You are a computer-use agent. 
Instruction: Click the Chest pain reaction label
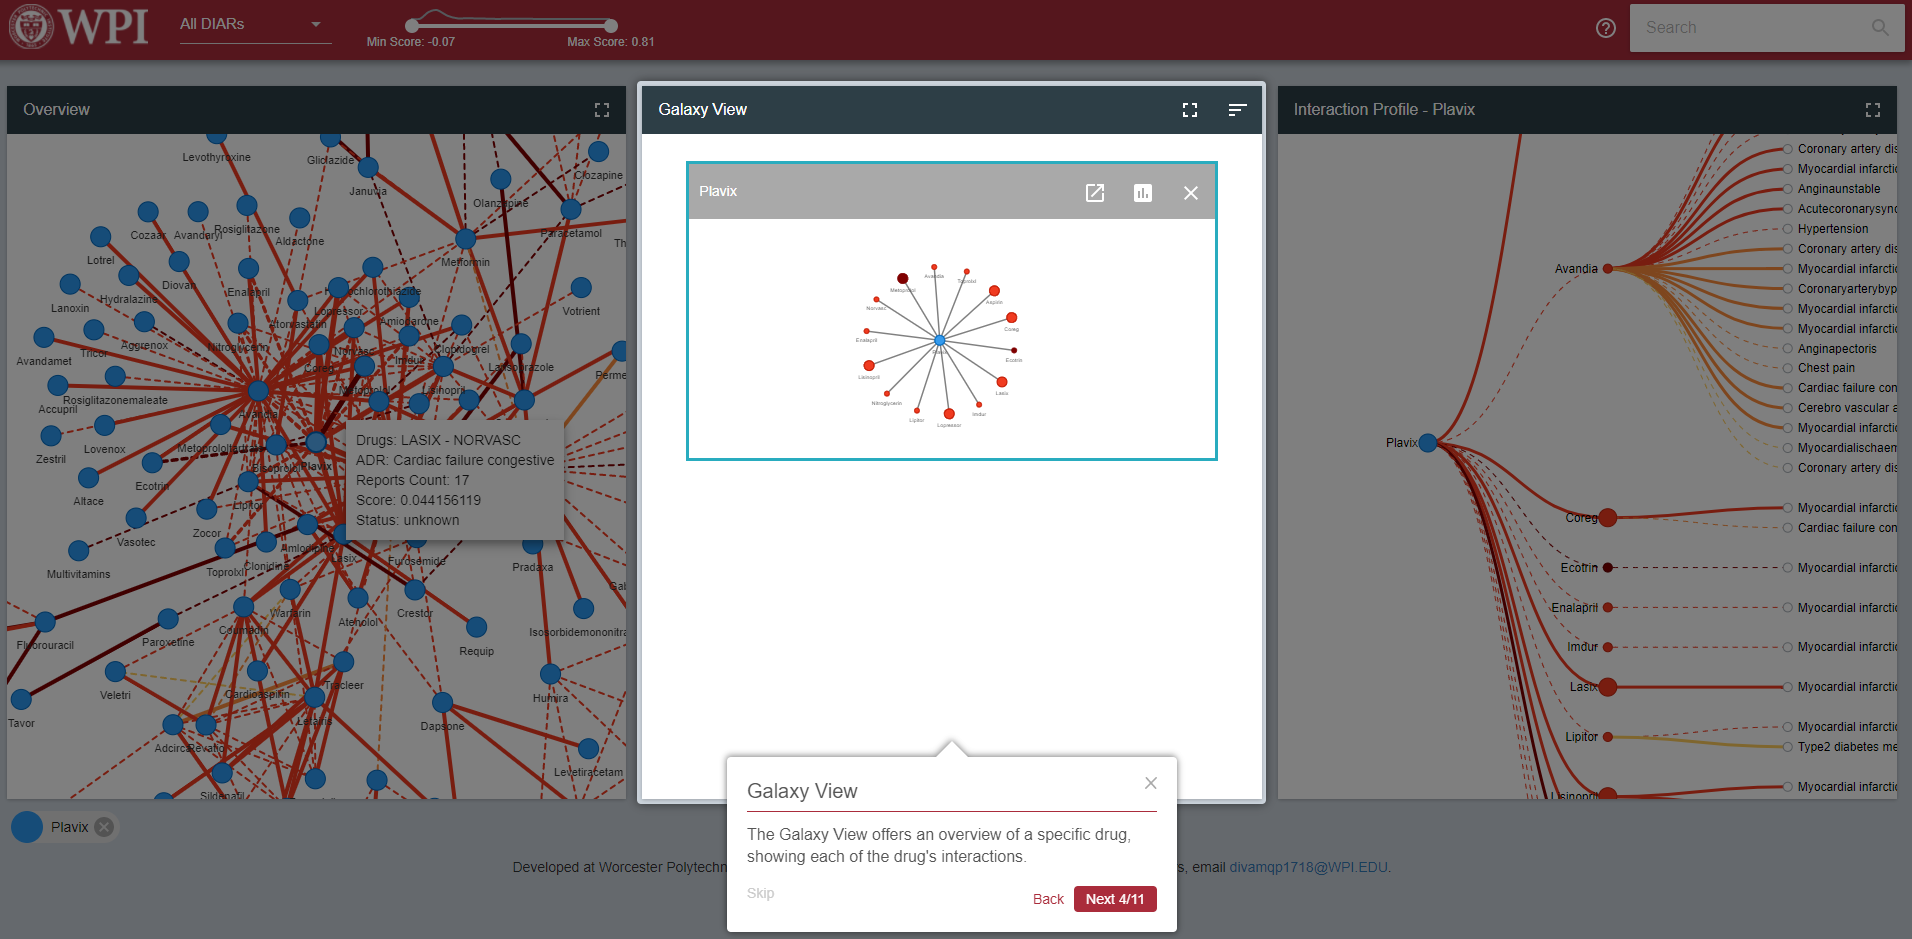coord(1826,368)
